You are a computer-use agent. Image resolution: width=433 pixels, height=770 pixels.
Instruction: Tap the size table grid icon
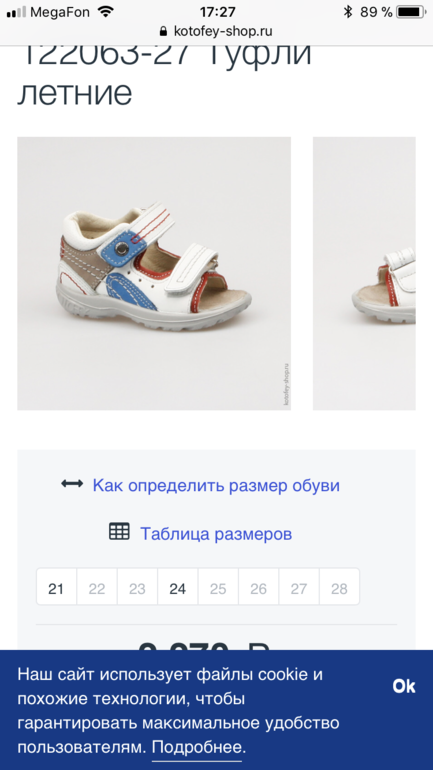pyautogui.click(x=119, y=532)
